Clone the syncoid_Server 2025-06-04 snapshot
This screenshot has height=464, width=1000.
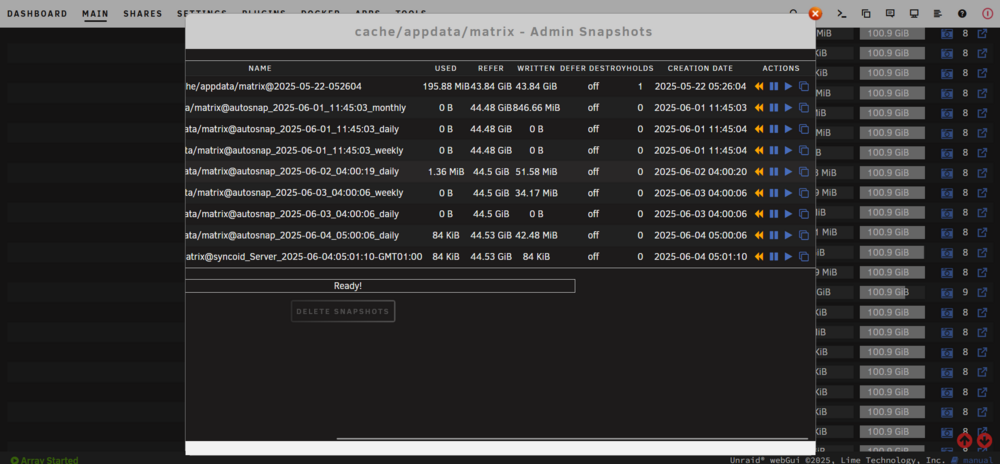(x=804, y=256)
